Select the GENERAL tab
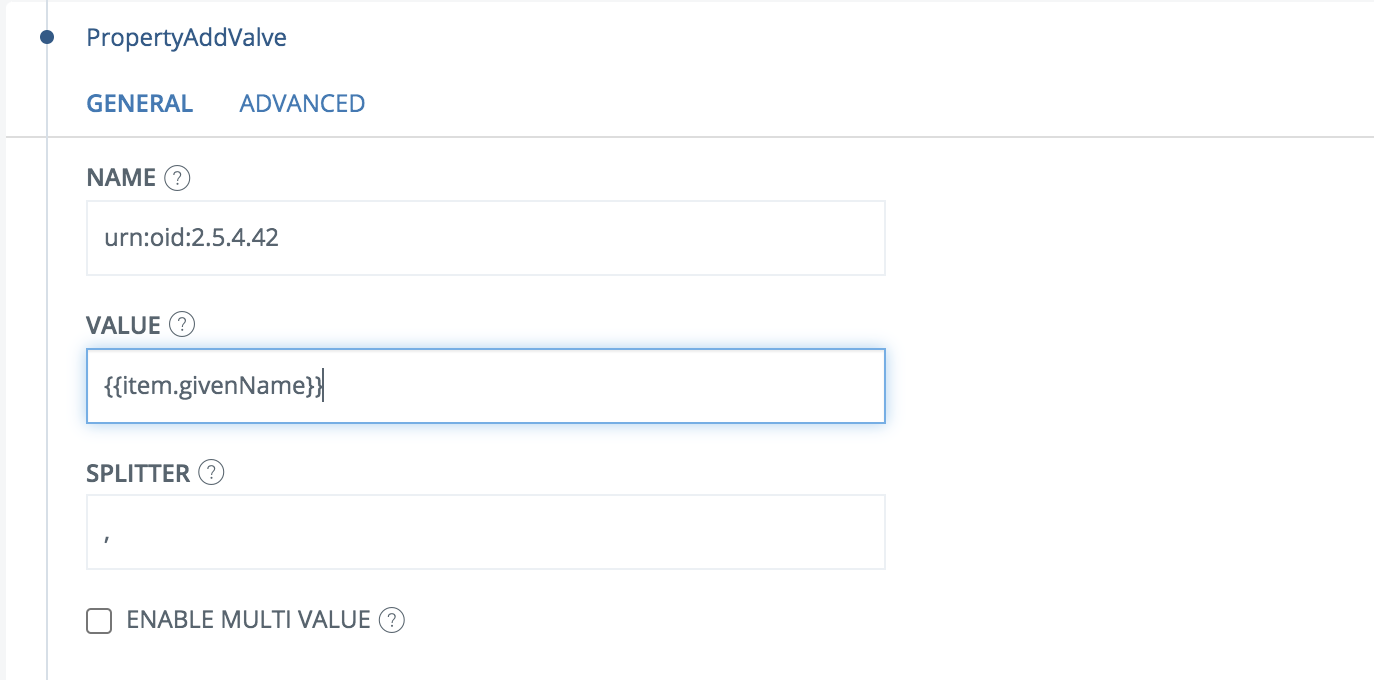 tap(140, 103)
